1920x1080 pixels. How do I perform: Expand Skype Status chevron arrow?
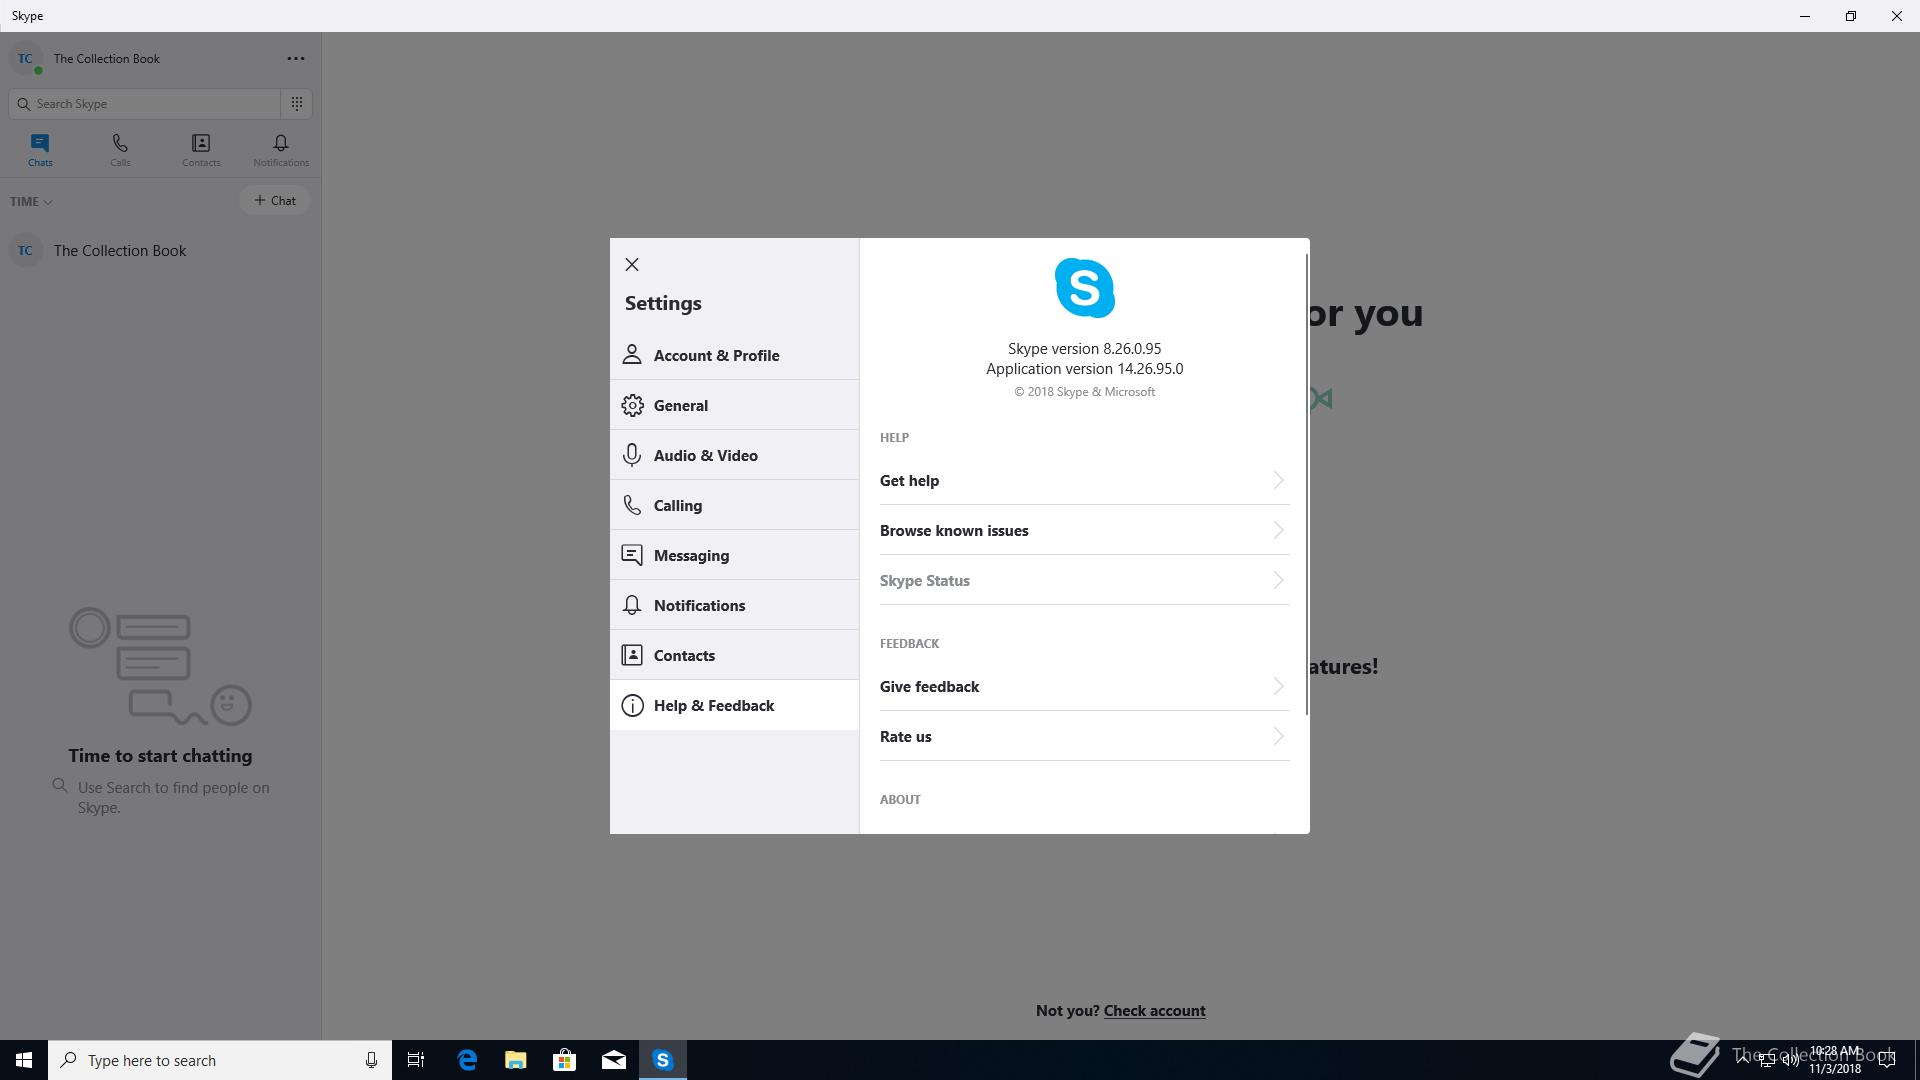[x=1278, y=580]
